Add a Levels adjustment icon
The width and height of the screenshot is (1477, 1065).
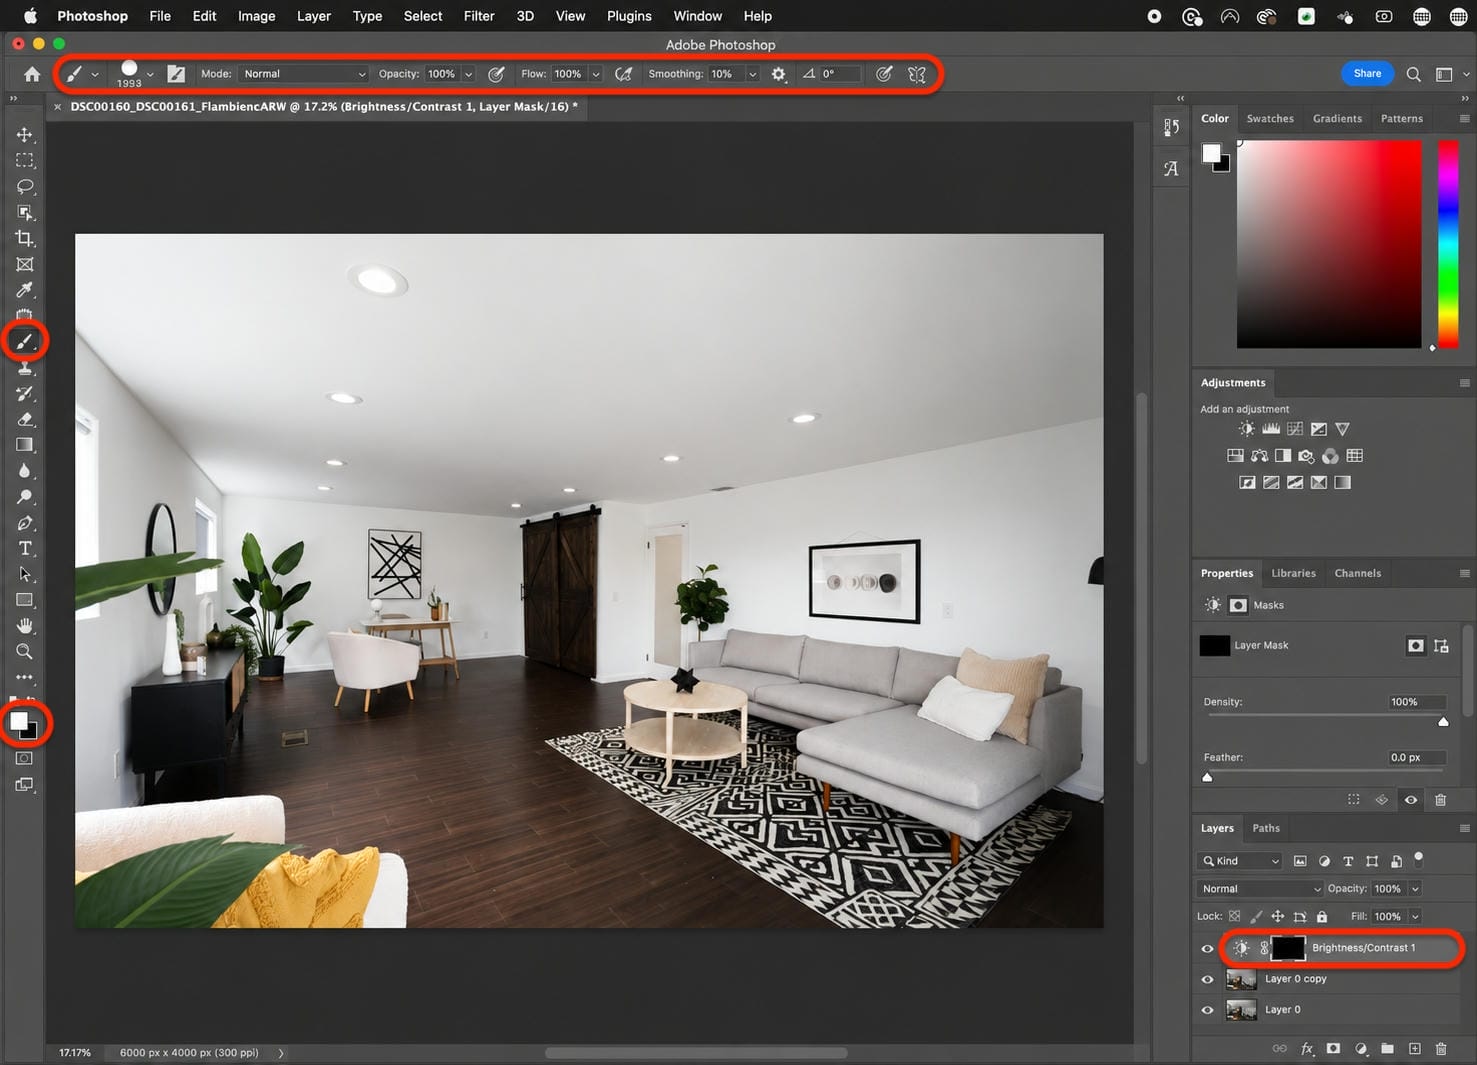point(1271,429)
